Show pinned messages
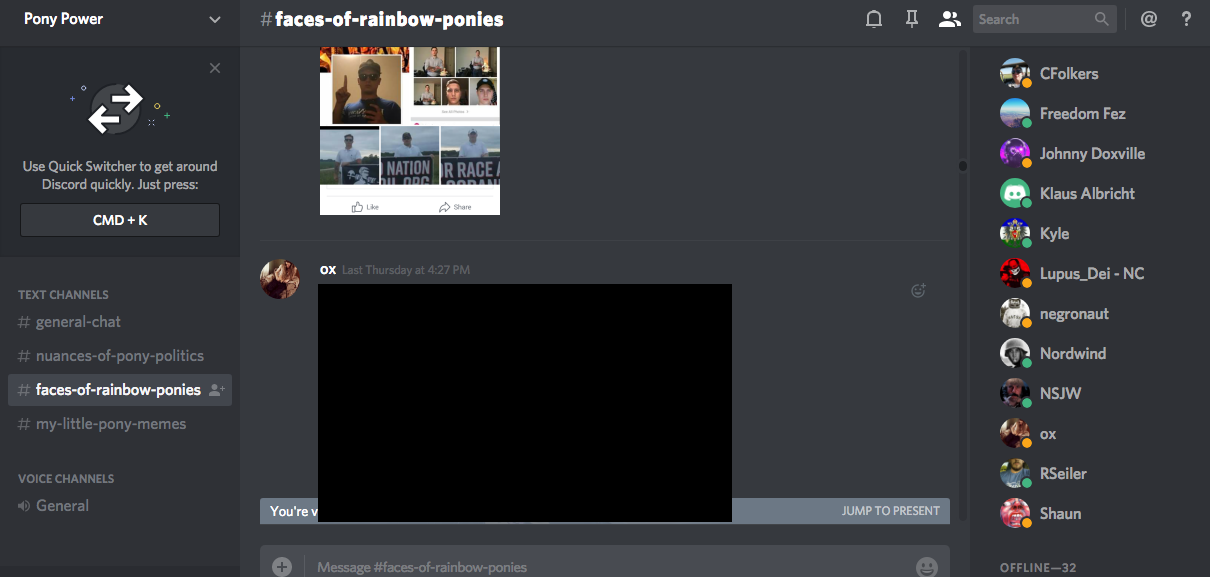1210x577 pixels. 911,19
